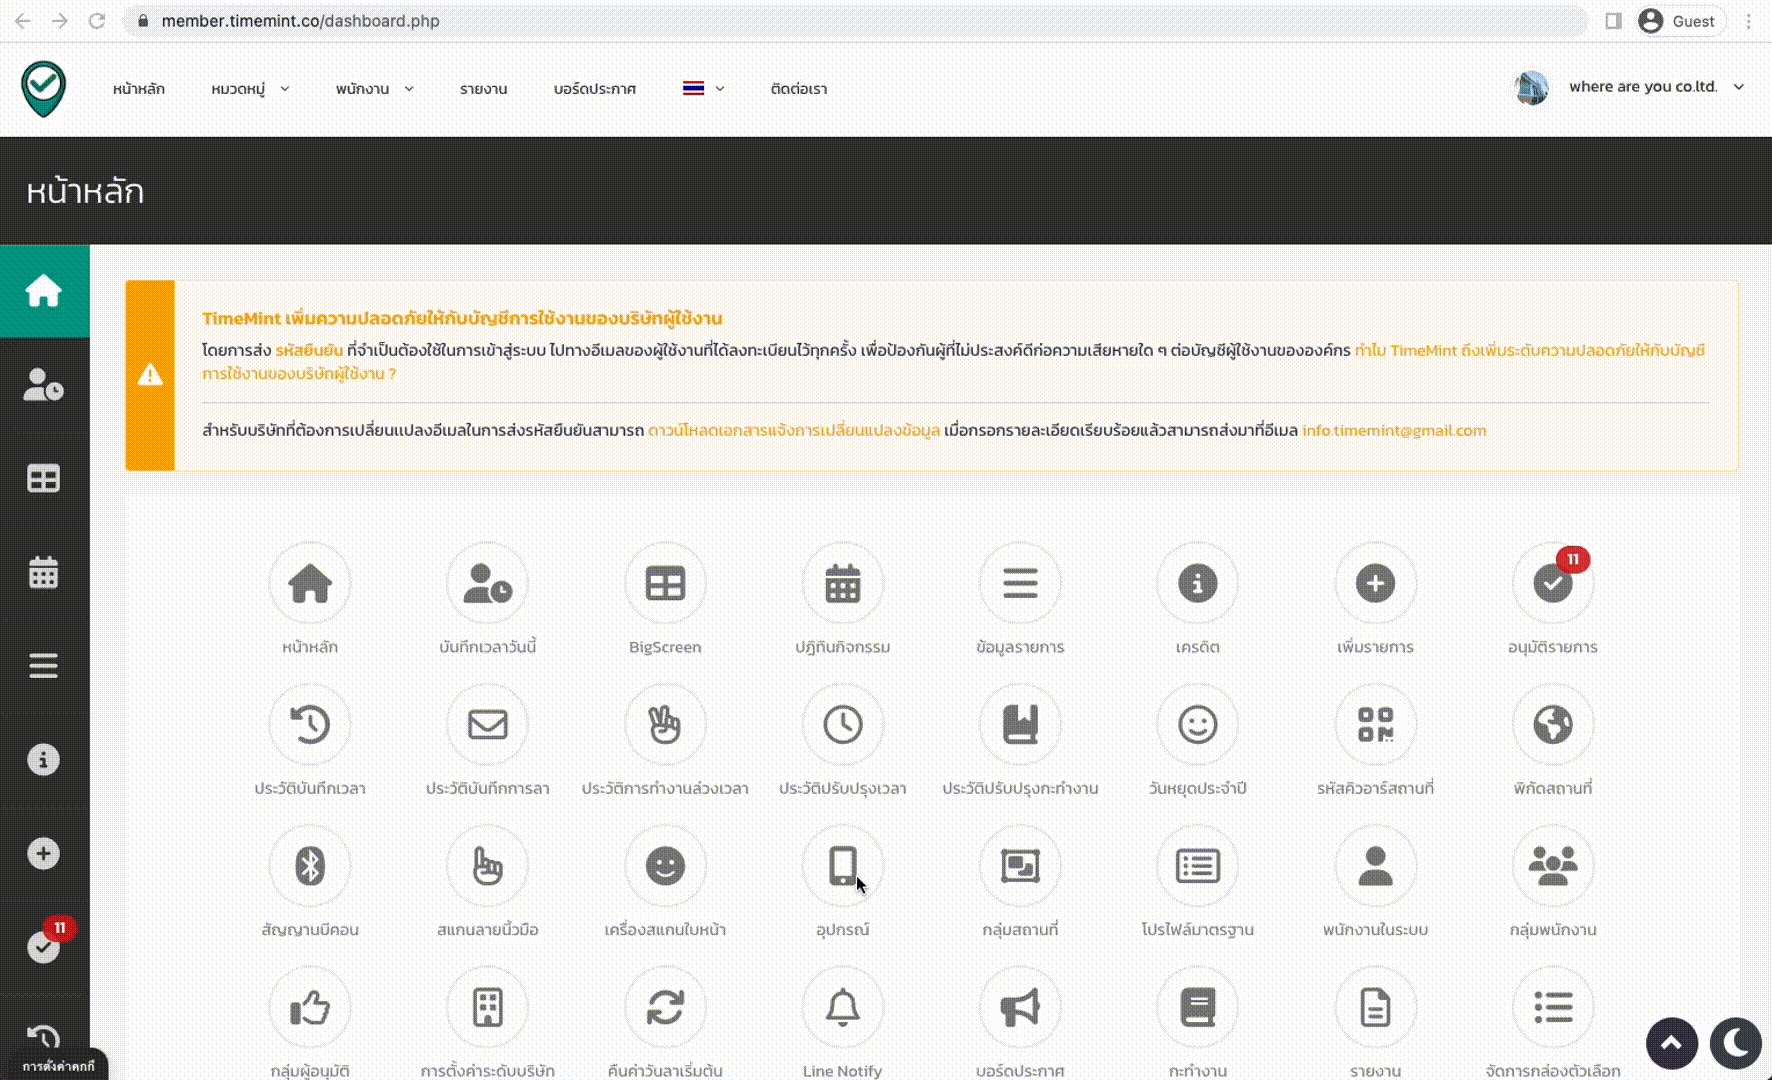Click the fingerprint scan touch icon

487,866
